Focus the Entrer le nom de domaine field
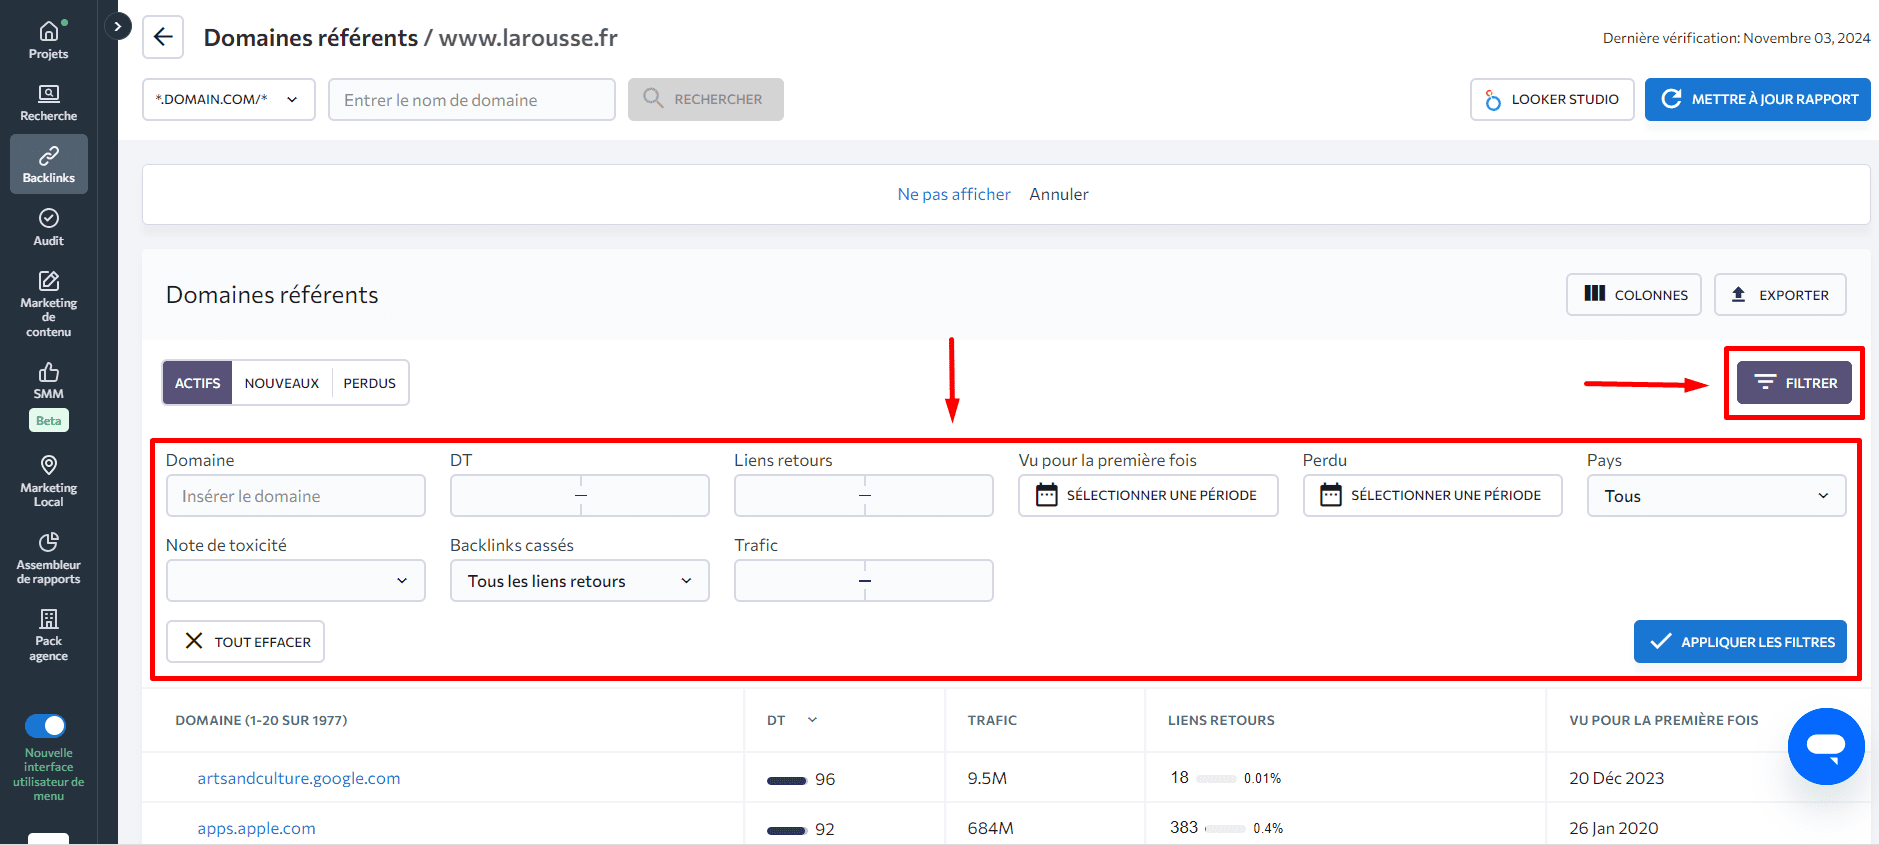Screen dimensions: 1879x845 (x=472, y=100)
